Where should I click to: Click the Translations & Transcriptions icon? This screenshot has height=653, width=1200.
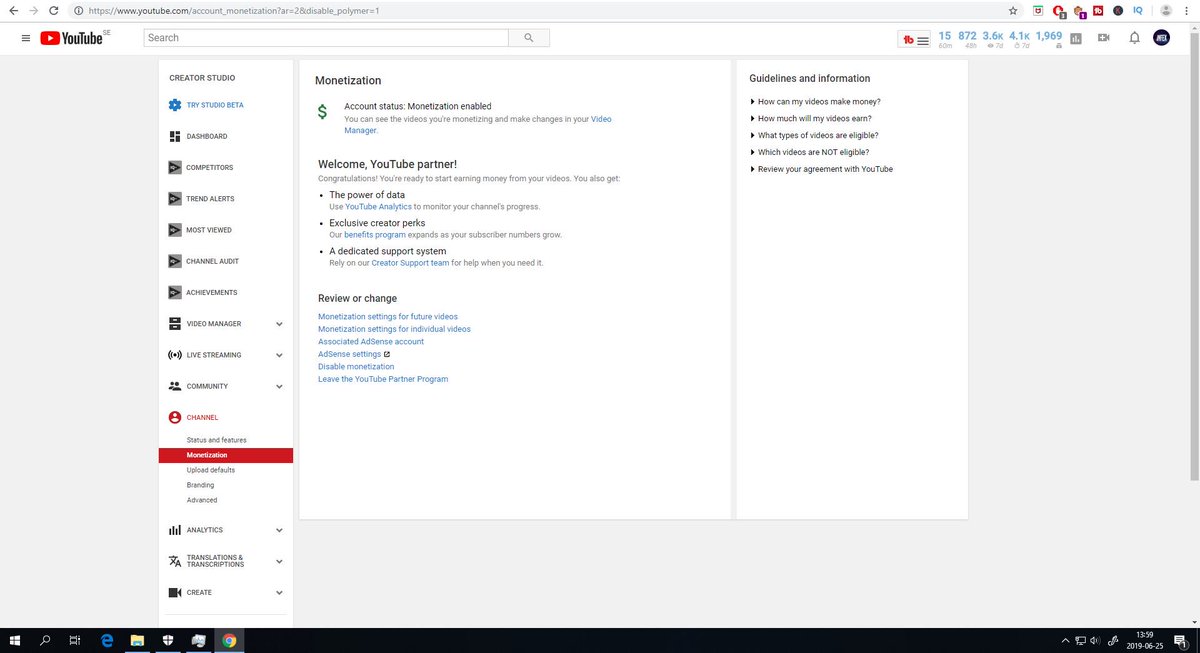tap(175, 562)
